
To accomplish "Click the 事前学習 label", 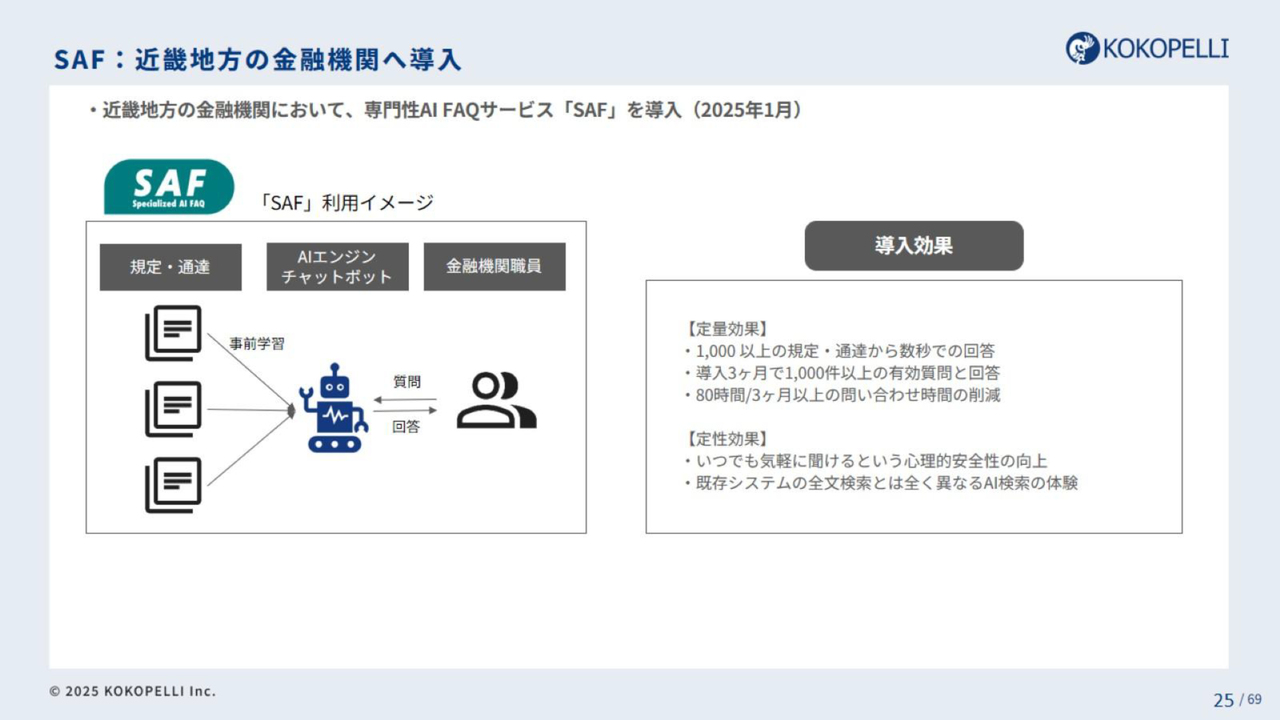I will pyautogui.click(x=257, y=344).
